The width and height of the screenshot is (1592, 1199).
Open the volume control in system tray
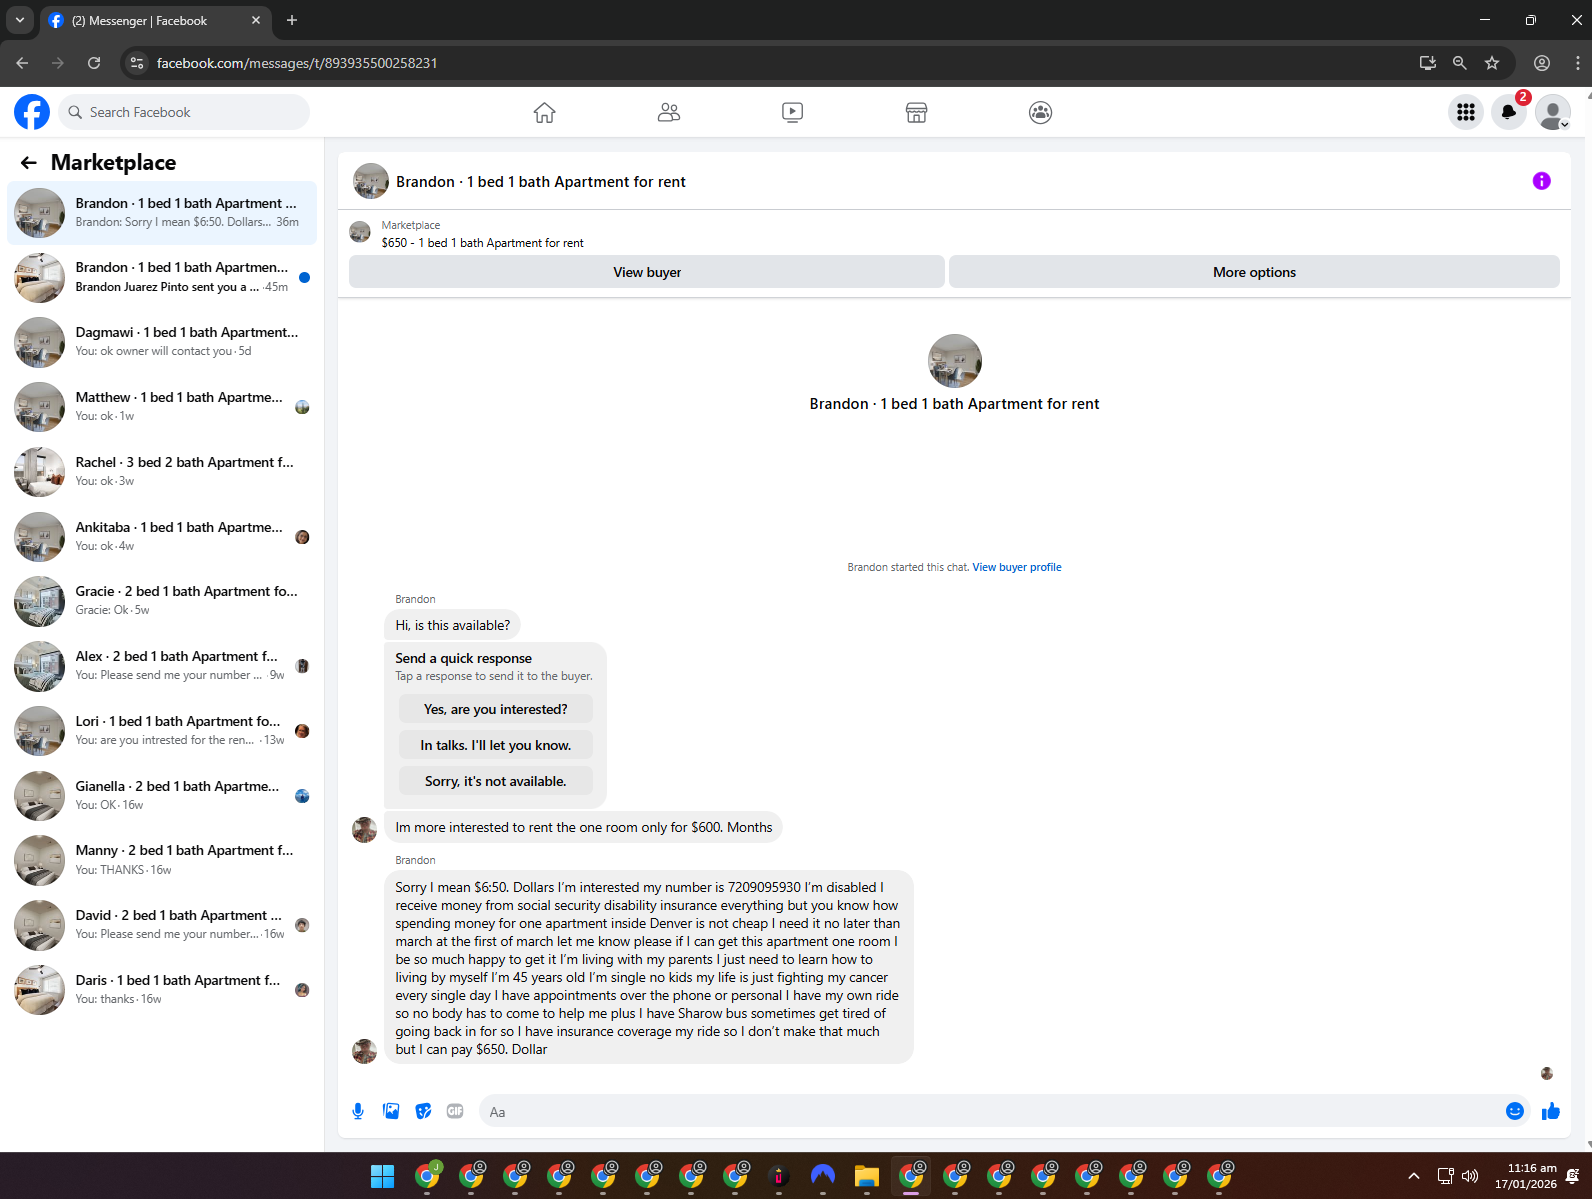[x=1470, y=1176]
